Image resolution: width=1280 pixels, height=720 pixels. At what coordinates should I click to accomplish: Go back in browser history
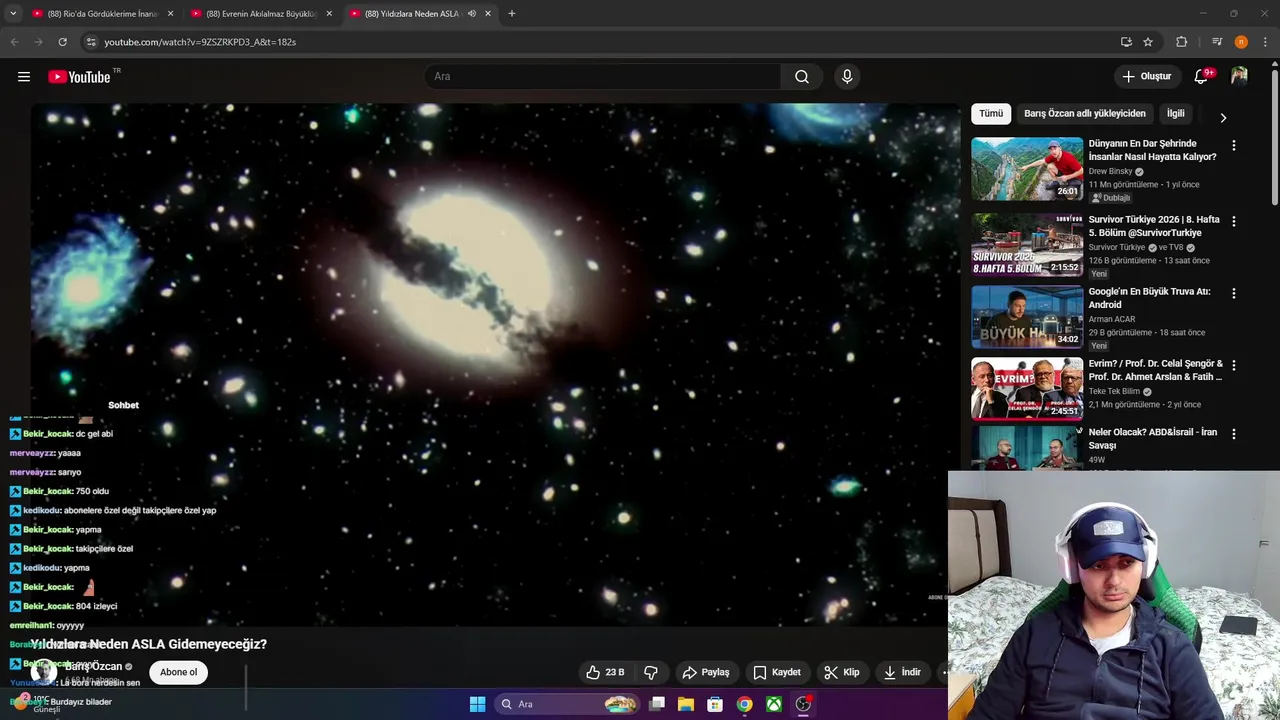coord(14,42)
